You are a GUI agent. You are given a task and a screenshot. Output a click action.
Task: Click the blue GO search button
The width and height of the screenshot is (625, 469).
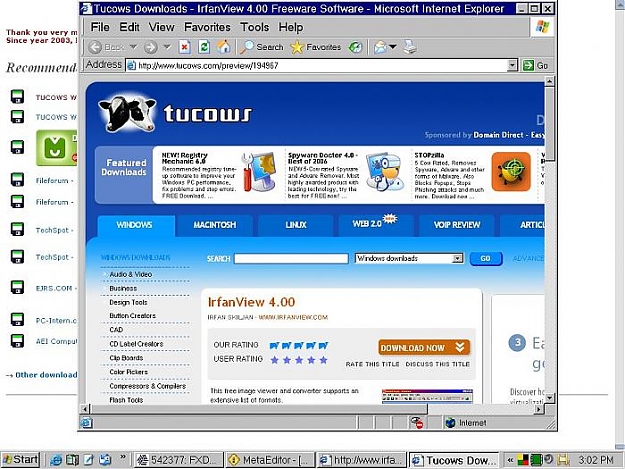pos(485,259)
